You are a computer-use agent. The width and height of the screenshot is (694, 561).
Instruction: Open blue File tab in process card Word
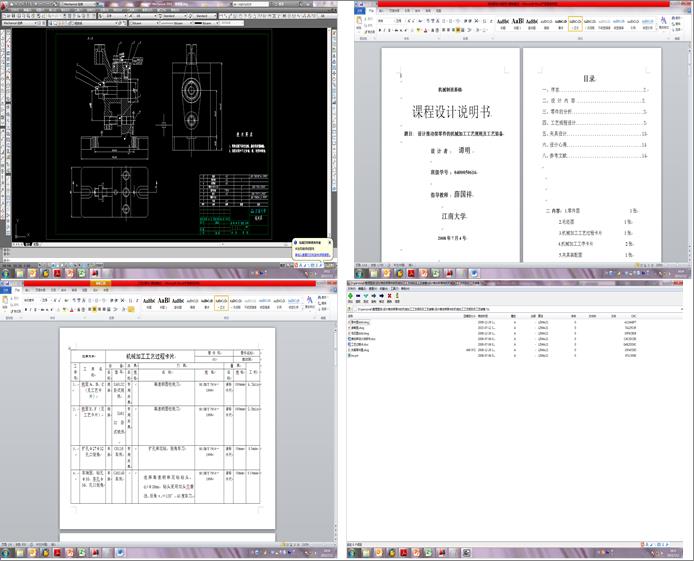(6, 290)
